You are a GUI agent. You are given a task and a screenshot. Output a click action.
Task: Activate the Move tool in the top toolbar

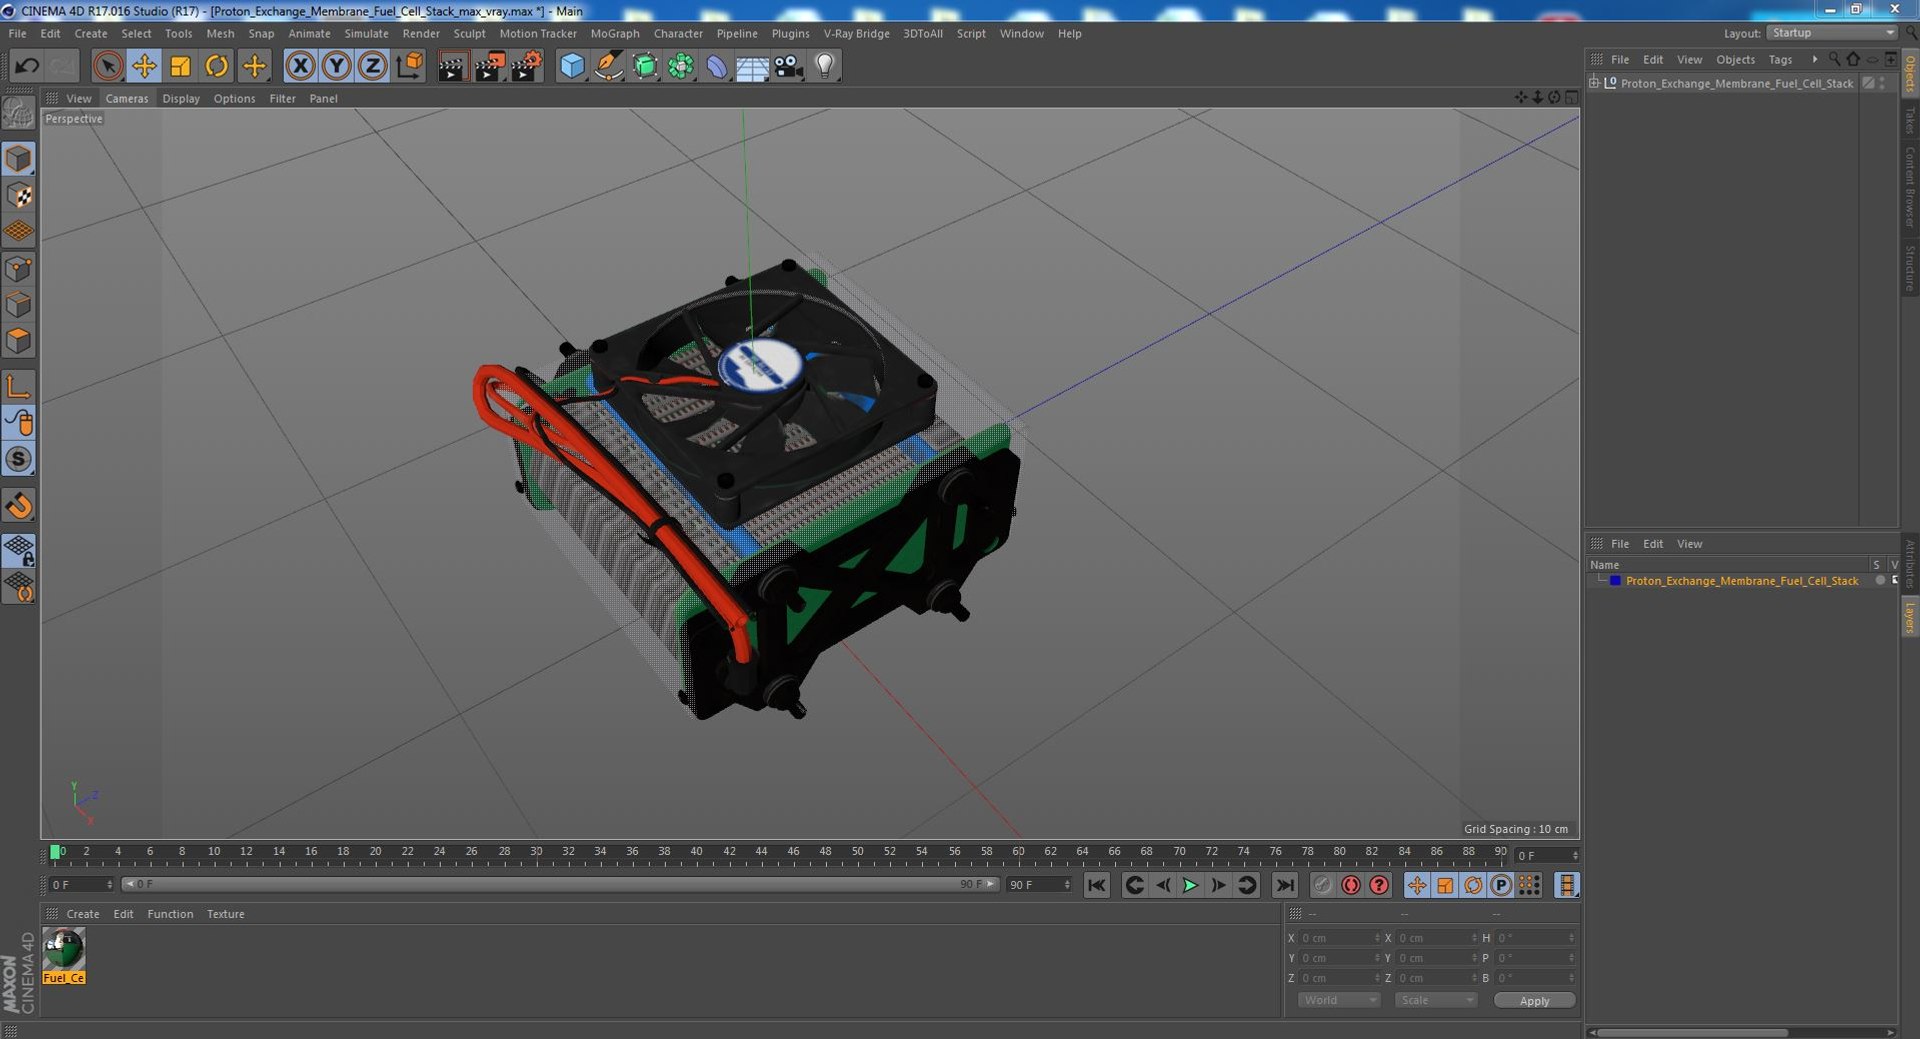coord(144,66)
